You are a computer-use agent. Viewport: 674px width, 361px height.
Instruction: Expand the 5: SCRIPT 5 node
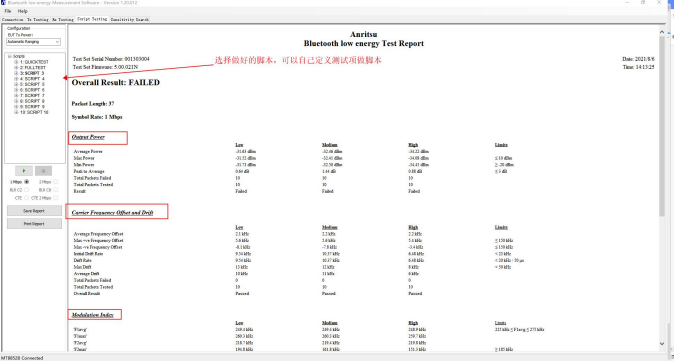(x=16, y=84)
